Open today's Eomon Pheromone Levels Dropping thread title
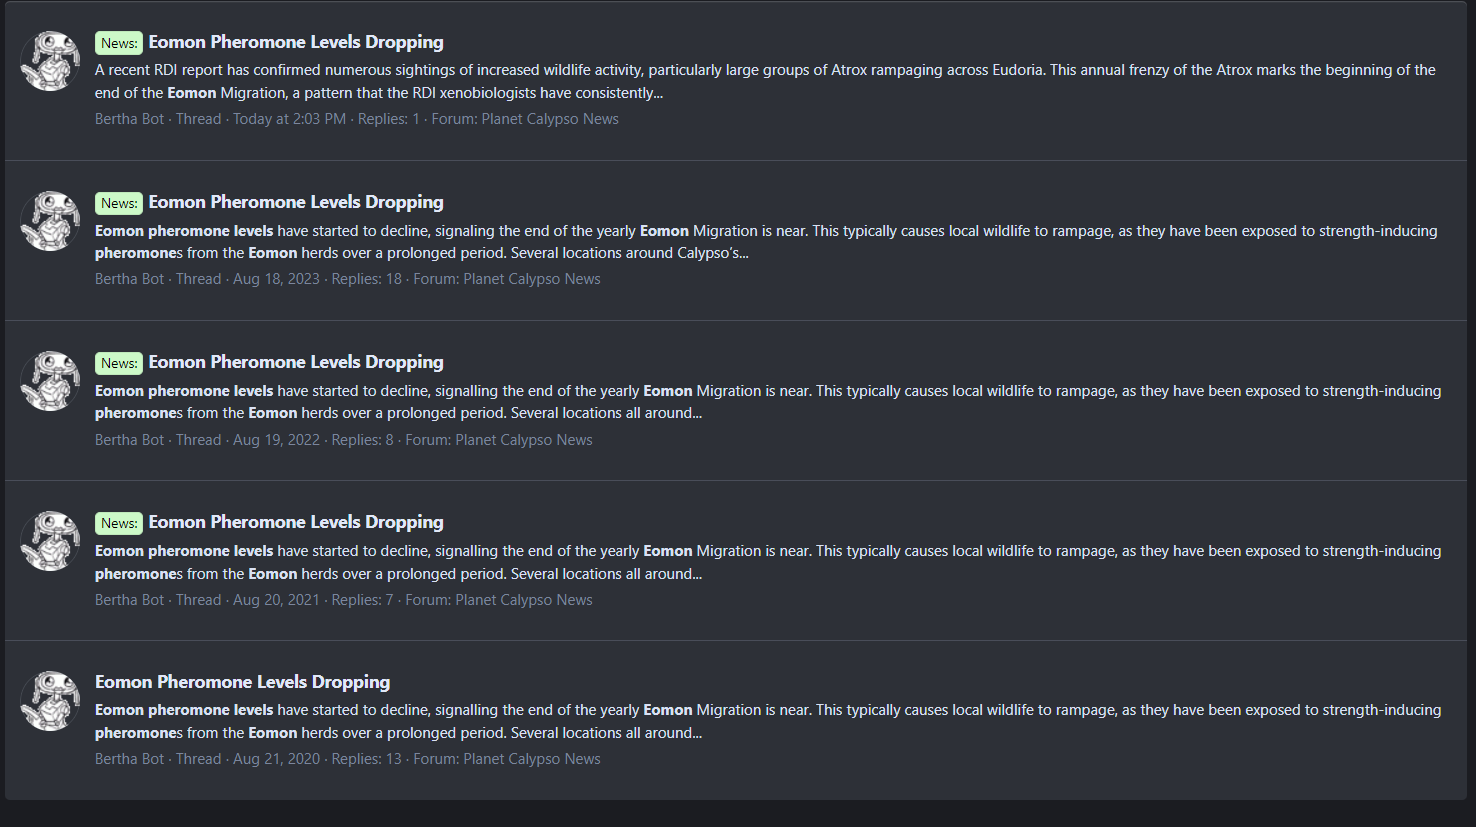This screenshot has height=827, width=1476. 296,42
